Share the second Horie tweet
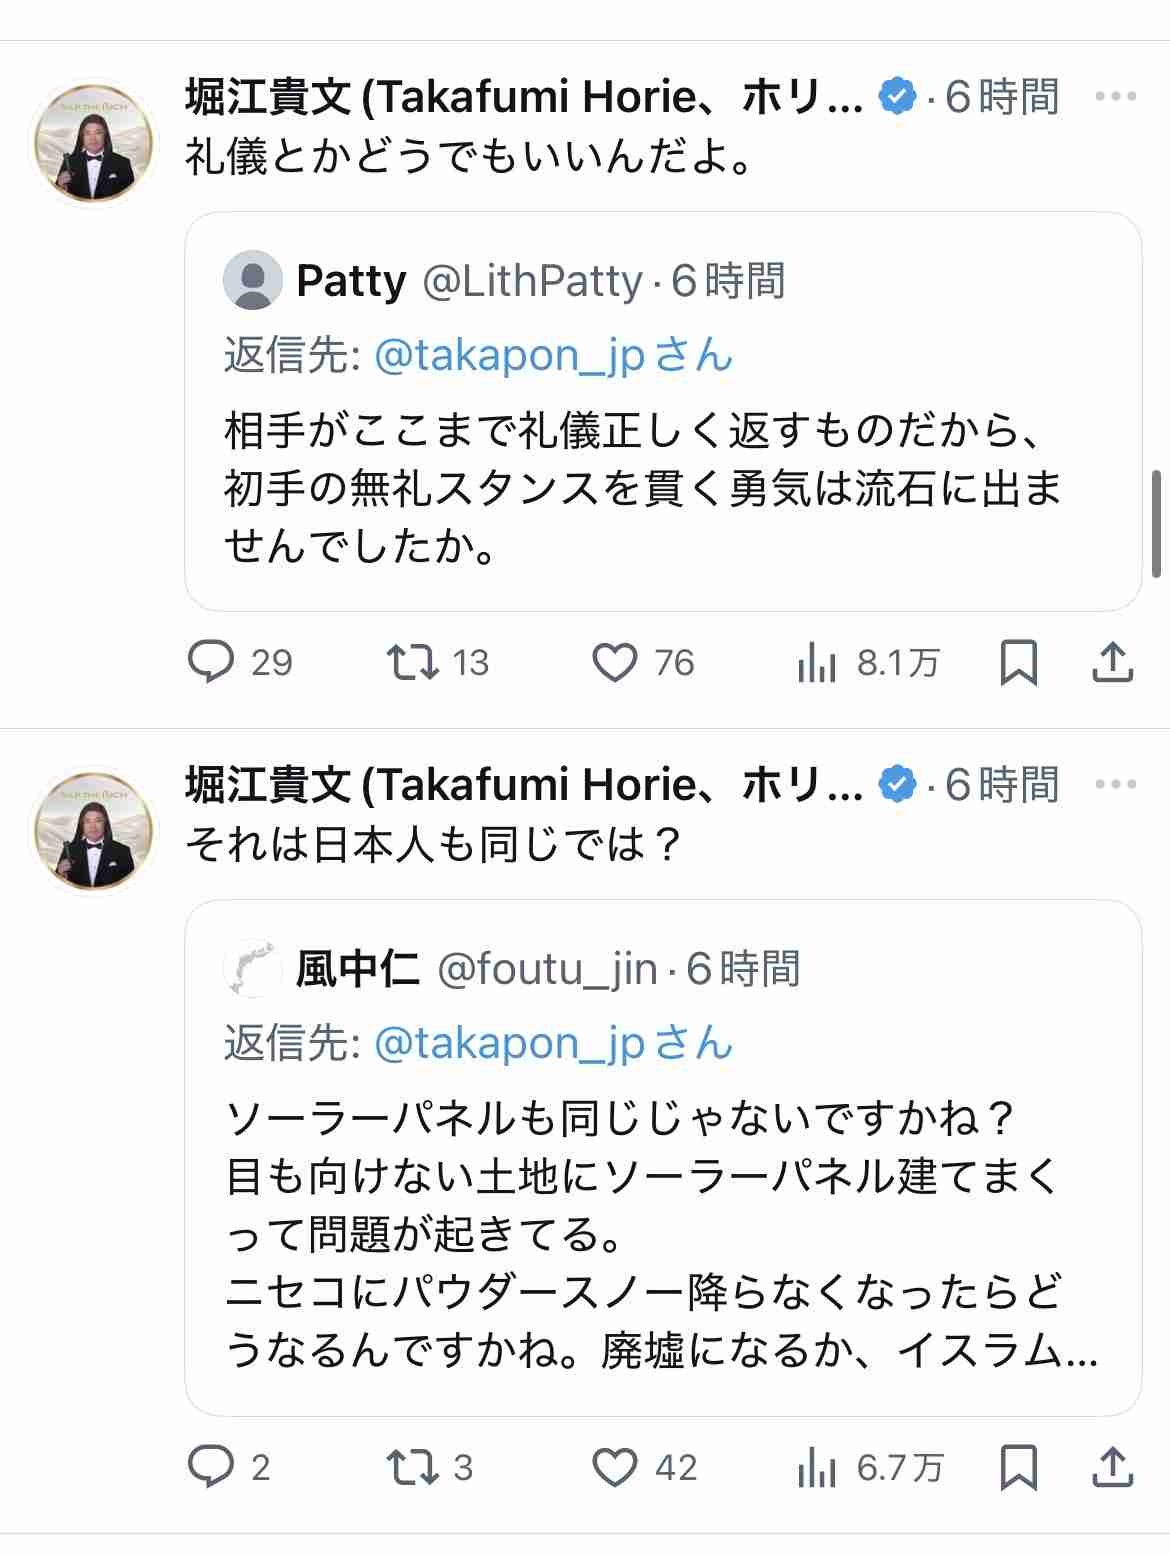Viewport: 1170px width, 1555px height. pyautogui.click(x=1111, y=1467)
